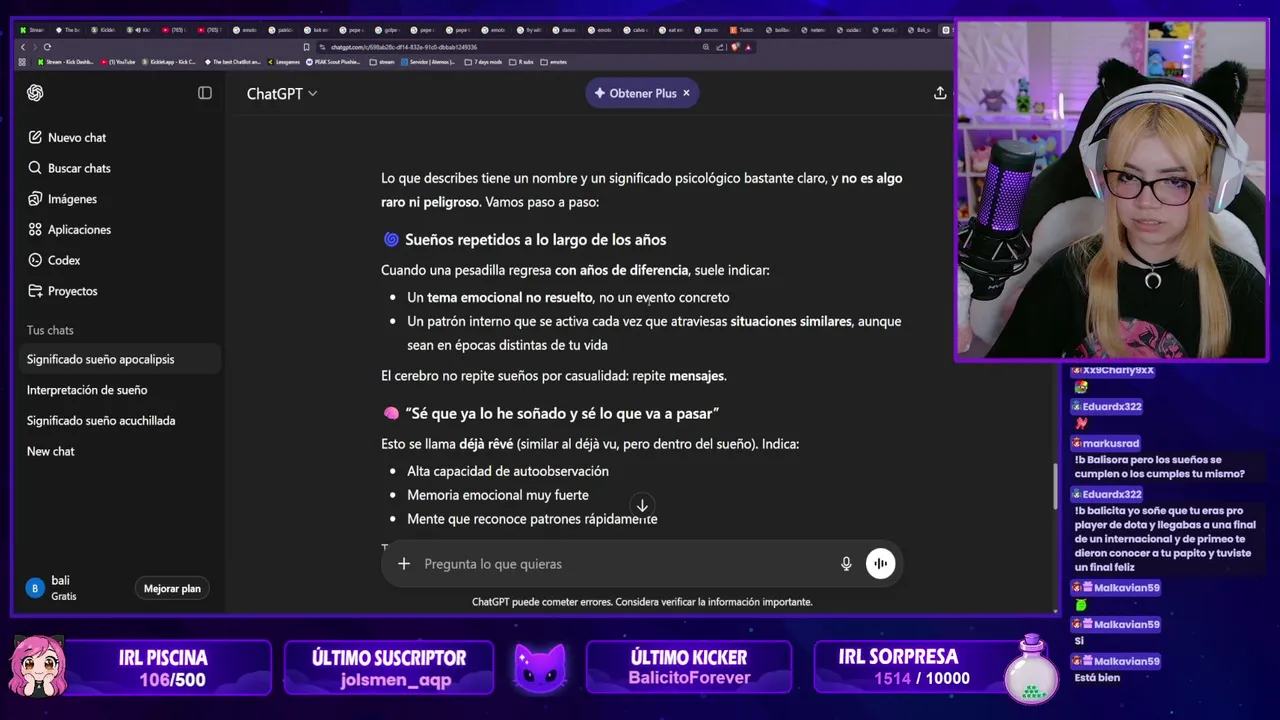Image resolution: width=1280 pixels, height=720 pixels.
Task: Click the browser share icon in address bar
Action: coord(719,47)
